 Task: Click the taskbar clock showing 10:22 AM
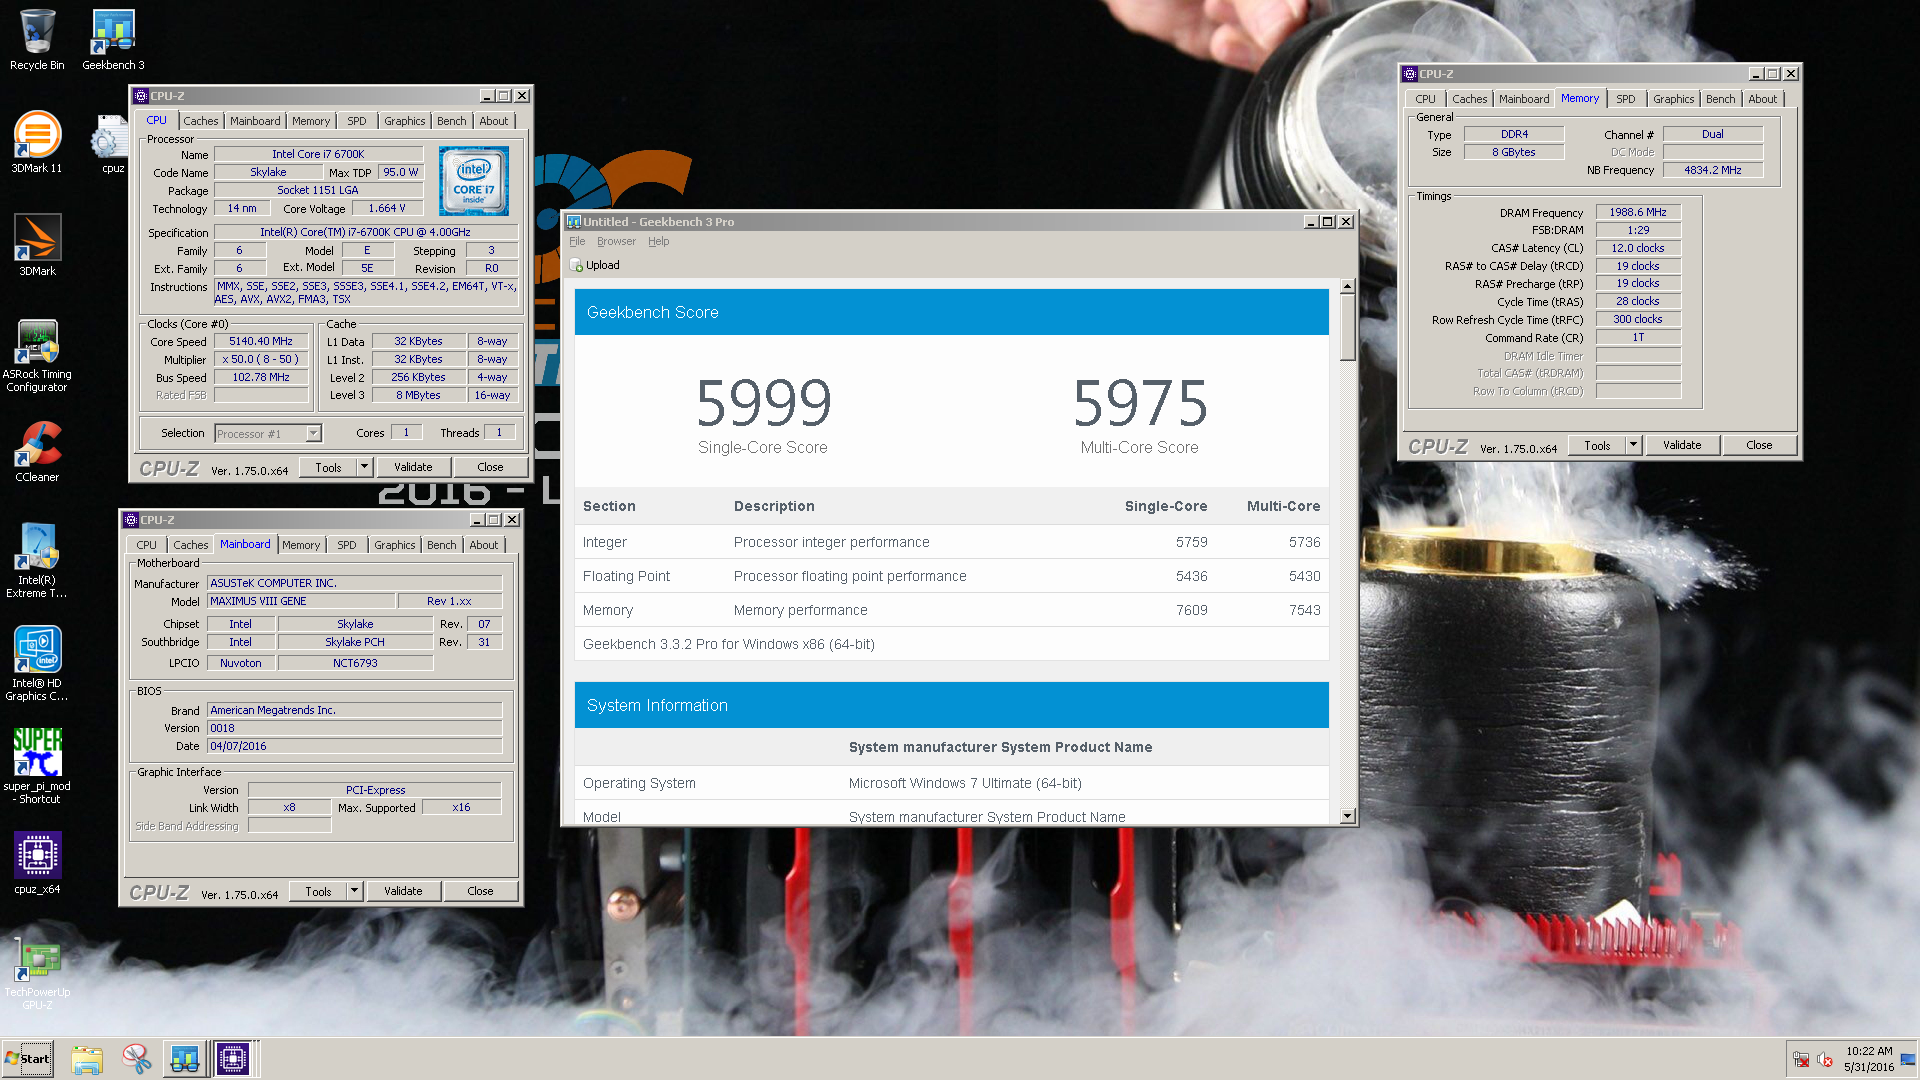coord(1869,1059)
